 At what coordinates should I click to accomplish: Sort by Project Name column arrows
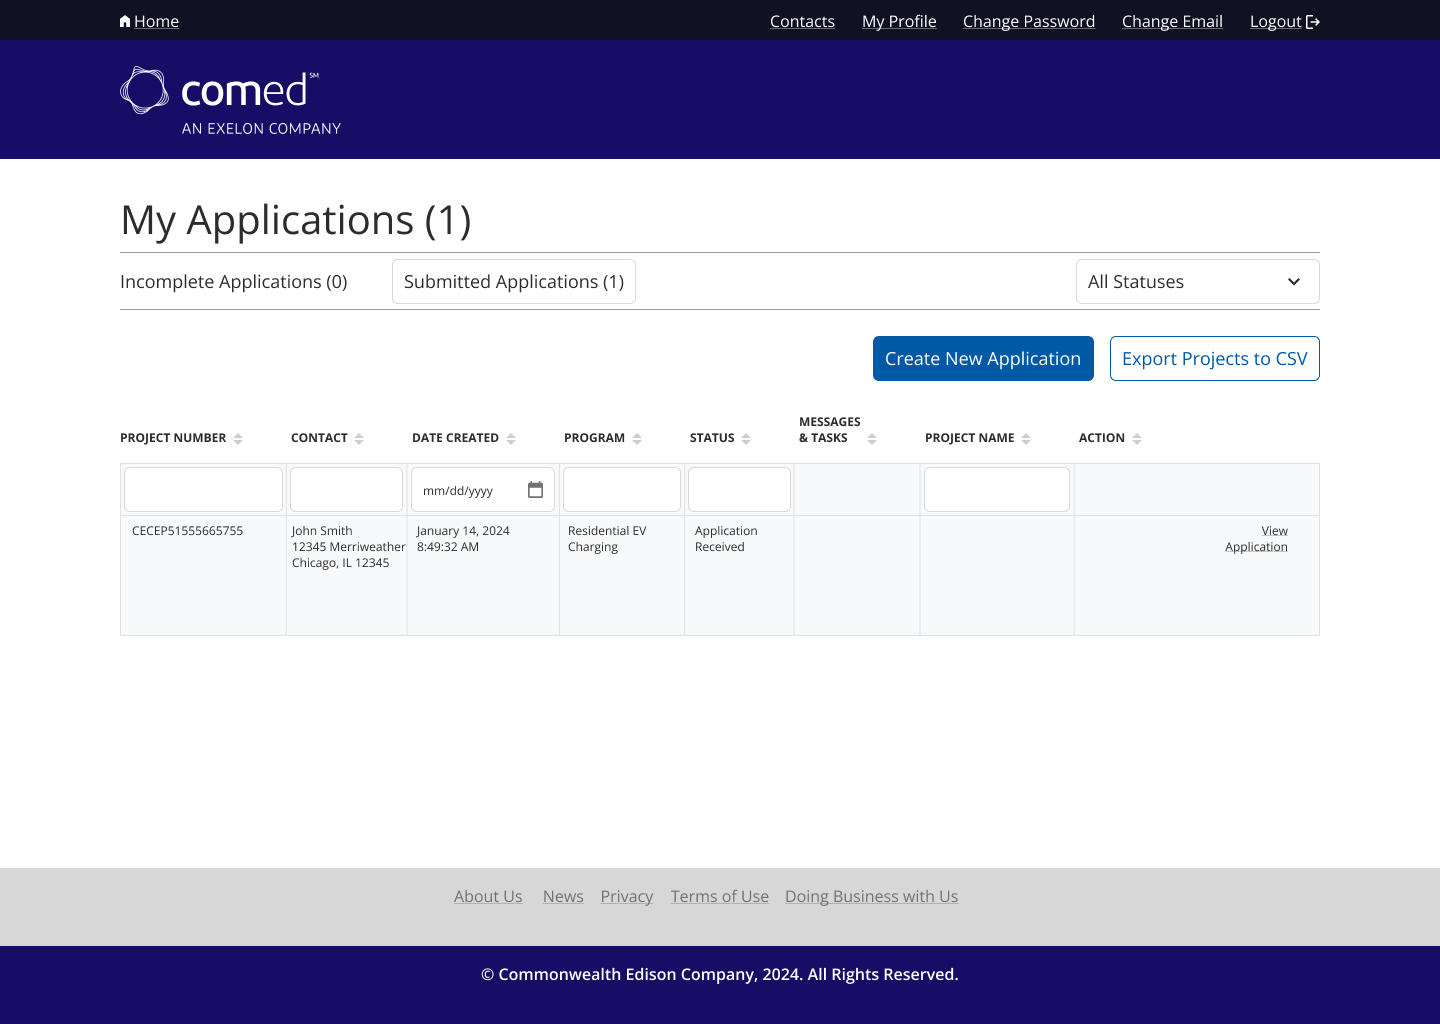pos(1026,439)
